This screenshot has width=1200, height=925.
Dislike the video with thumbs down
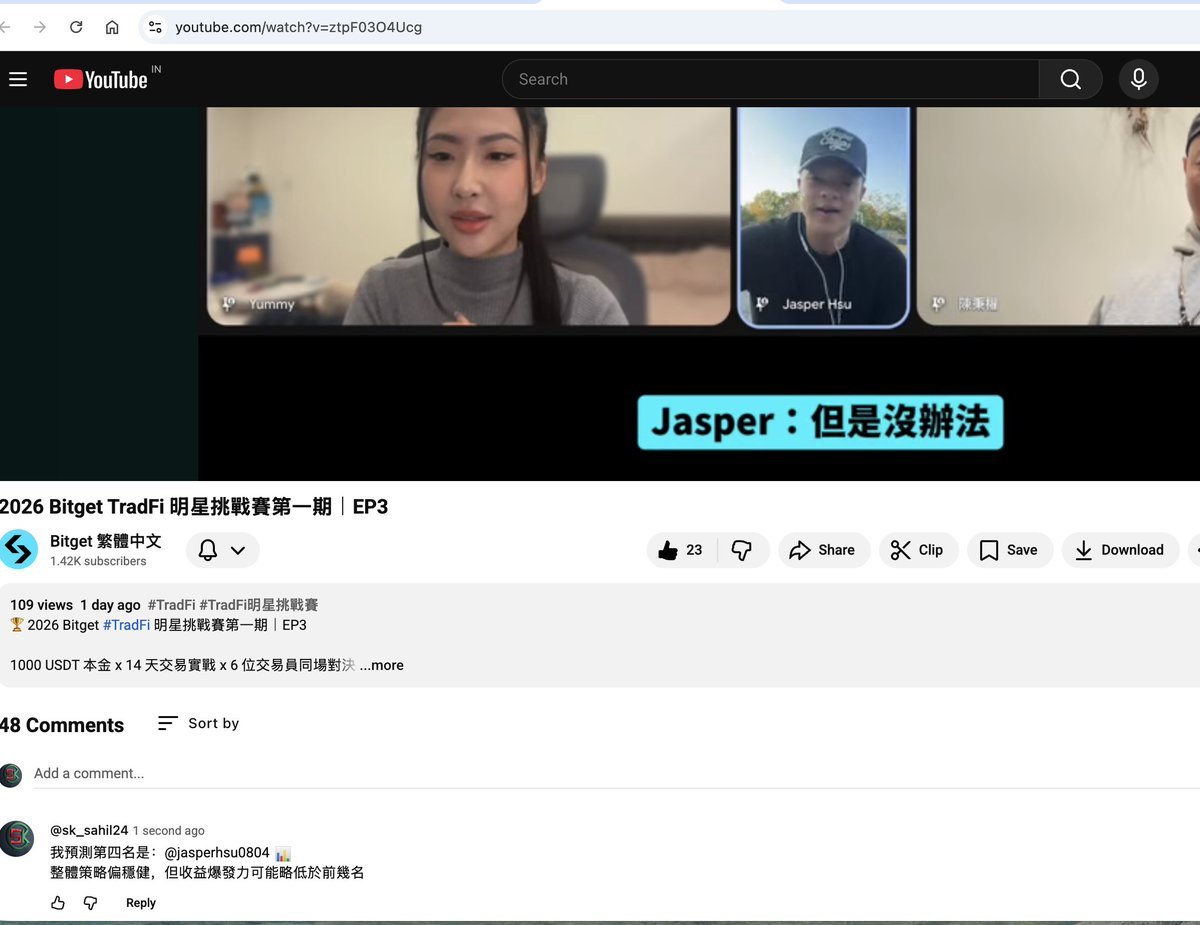click(x=742, y=550)
